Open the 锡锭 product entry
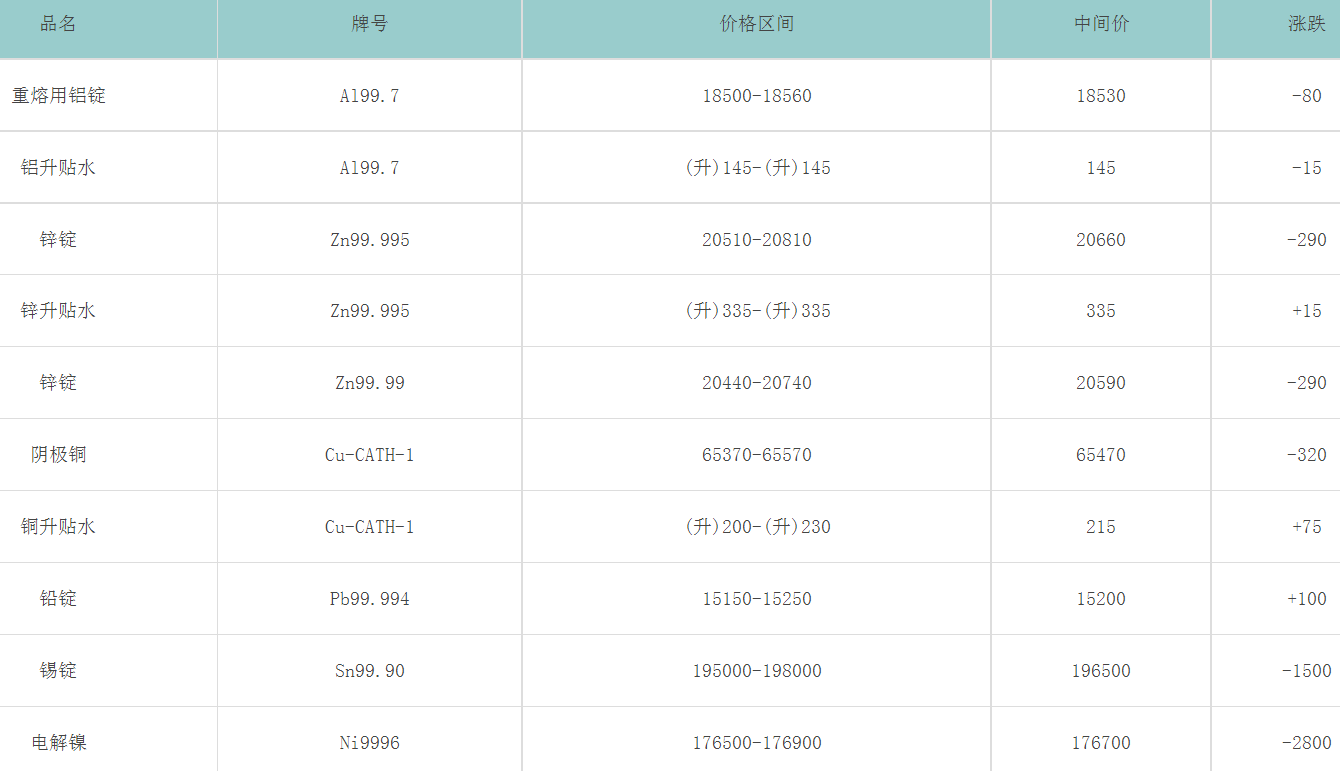1340x771 pixels. tap(58, 671)
